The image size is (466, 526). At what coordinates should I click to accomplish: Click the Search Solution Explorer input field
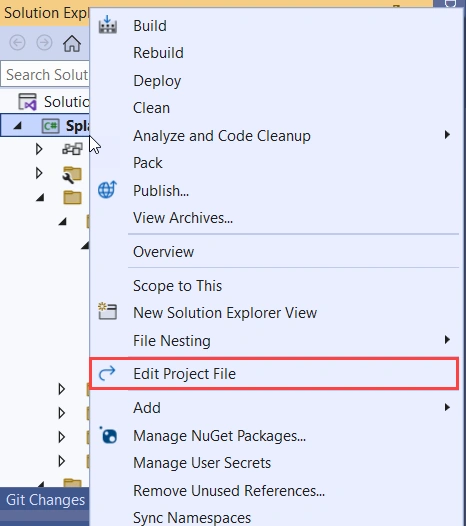[45, 74]
